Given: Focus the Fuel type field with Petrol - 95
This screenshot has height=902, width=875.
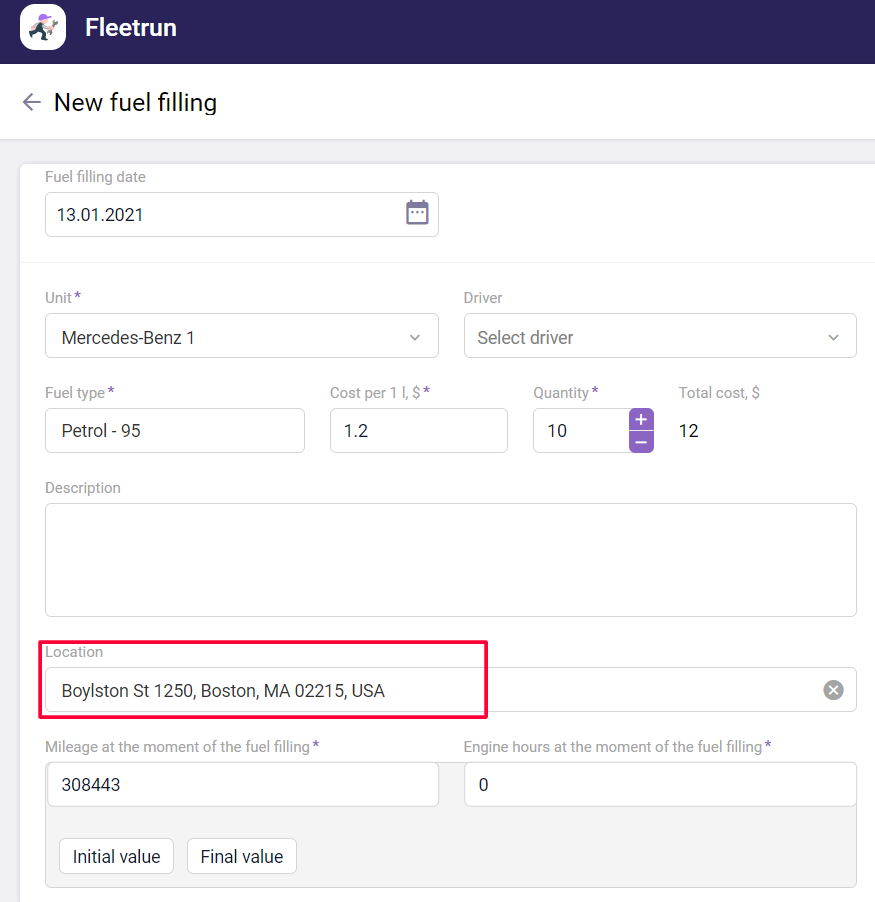Looking at the screenshot, I should coord(175,431).
